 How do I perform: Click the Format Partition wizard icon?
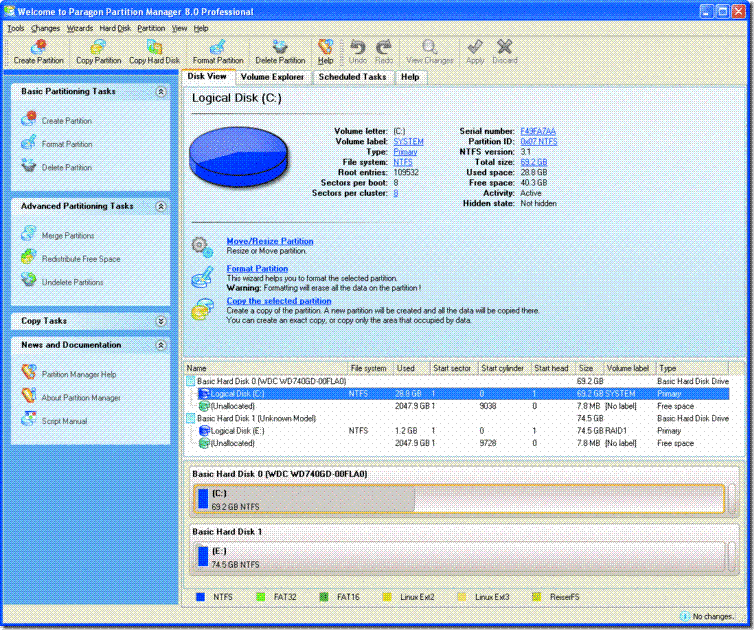[x=202, y=277]
